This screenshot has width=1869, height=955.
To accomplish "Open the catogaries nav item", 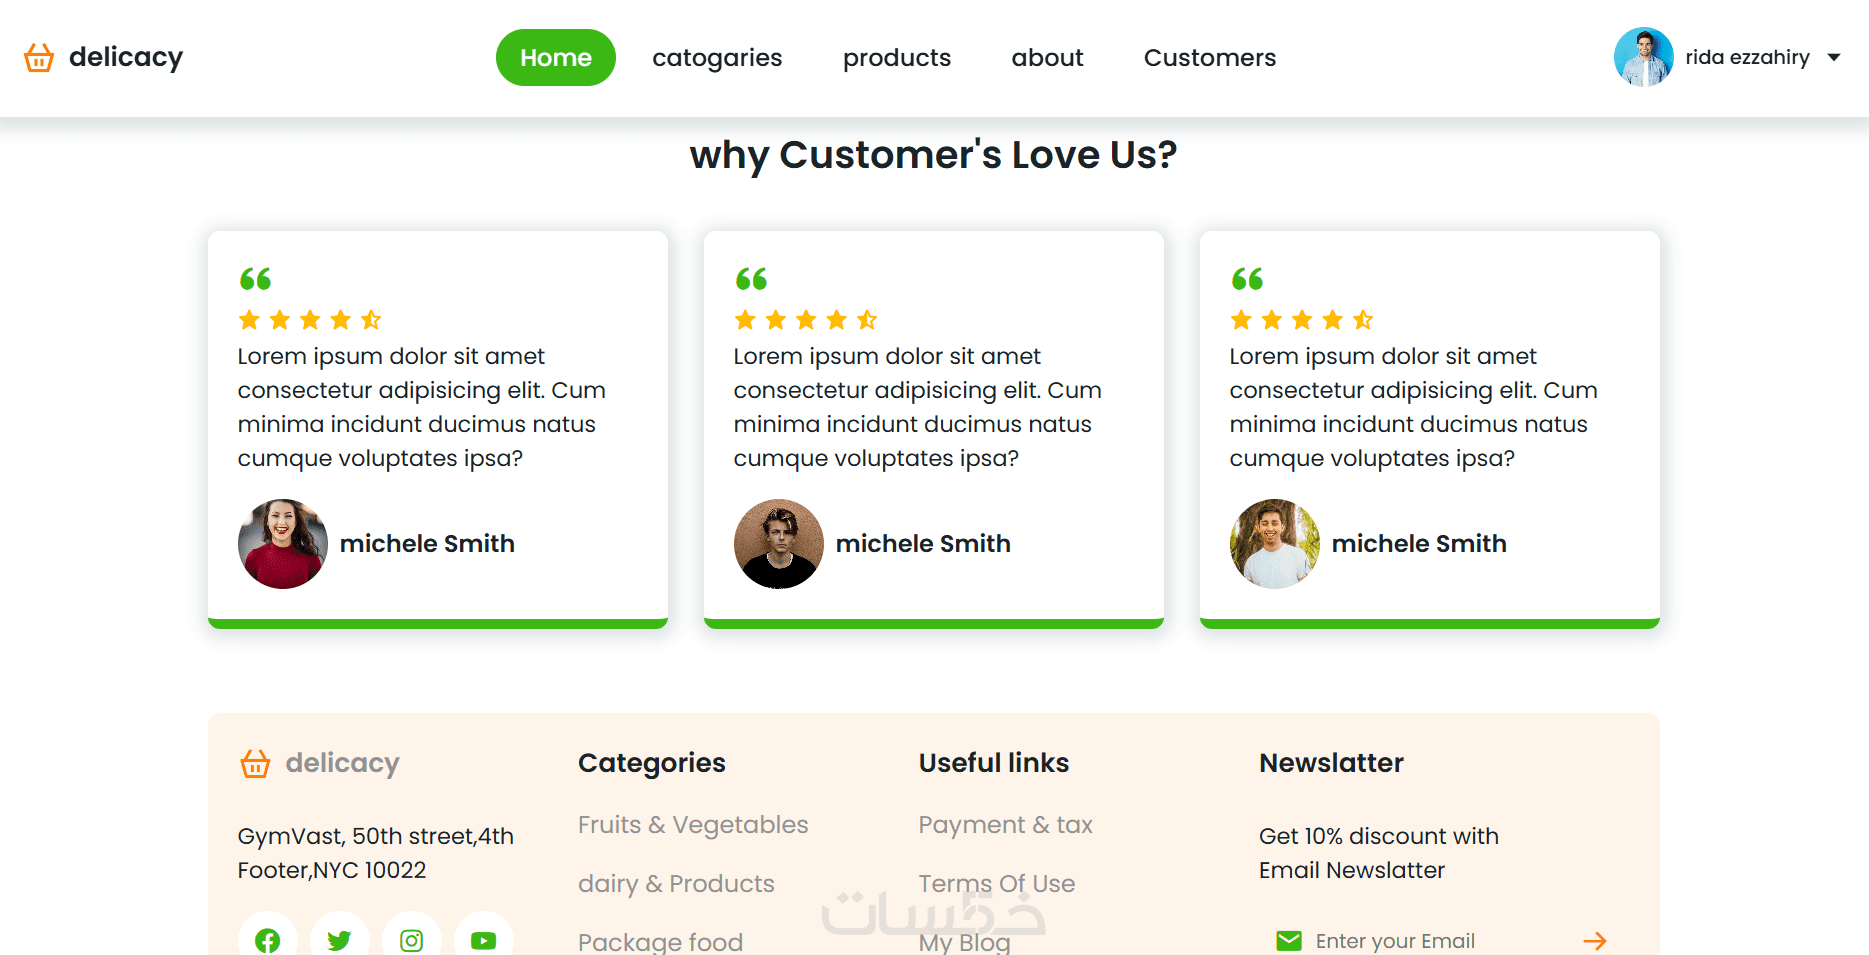I will (x=717, y=58).
